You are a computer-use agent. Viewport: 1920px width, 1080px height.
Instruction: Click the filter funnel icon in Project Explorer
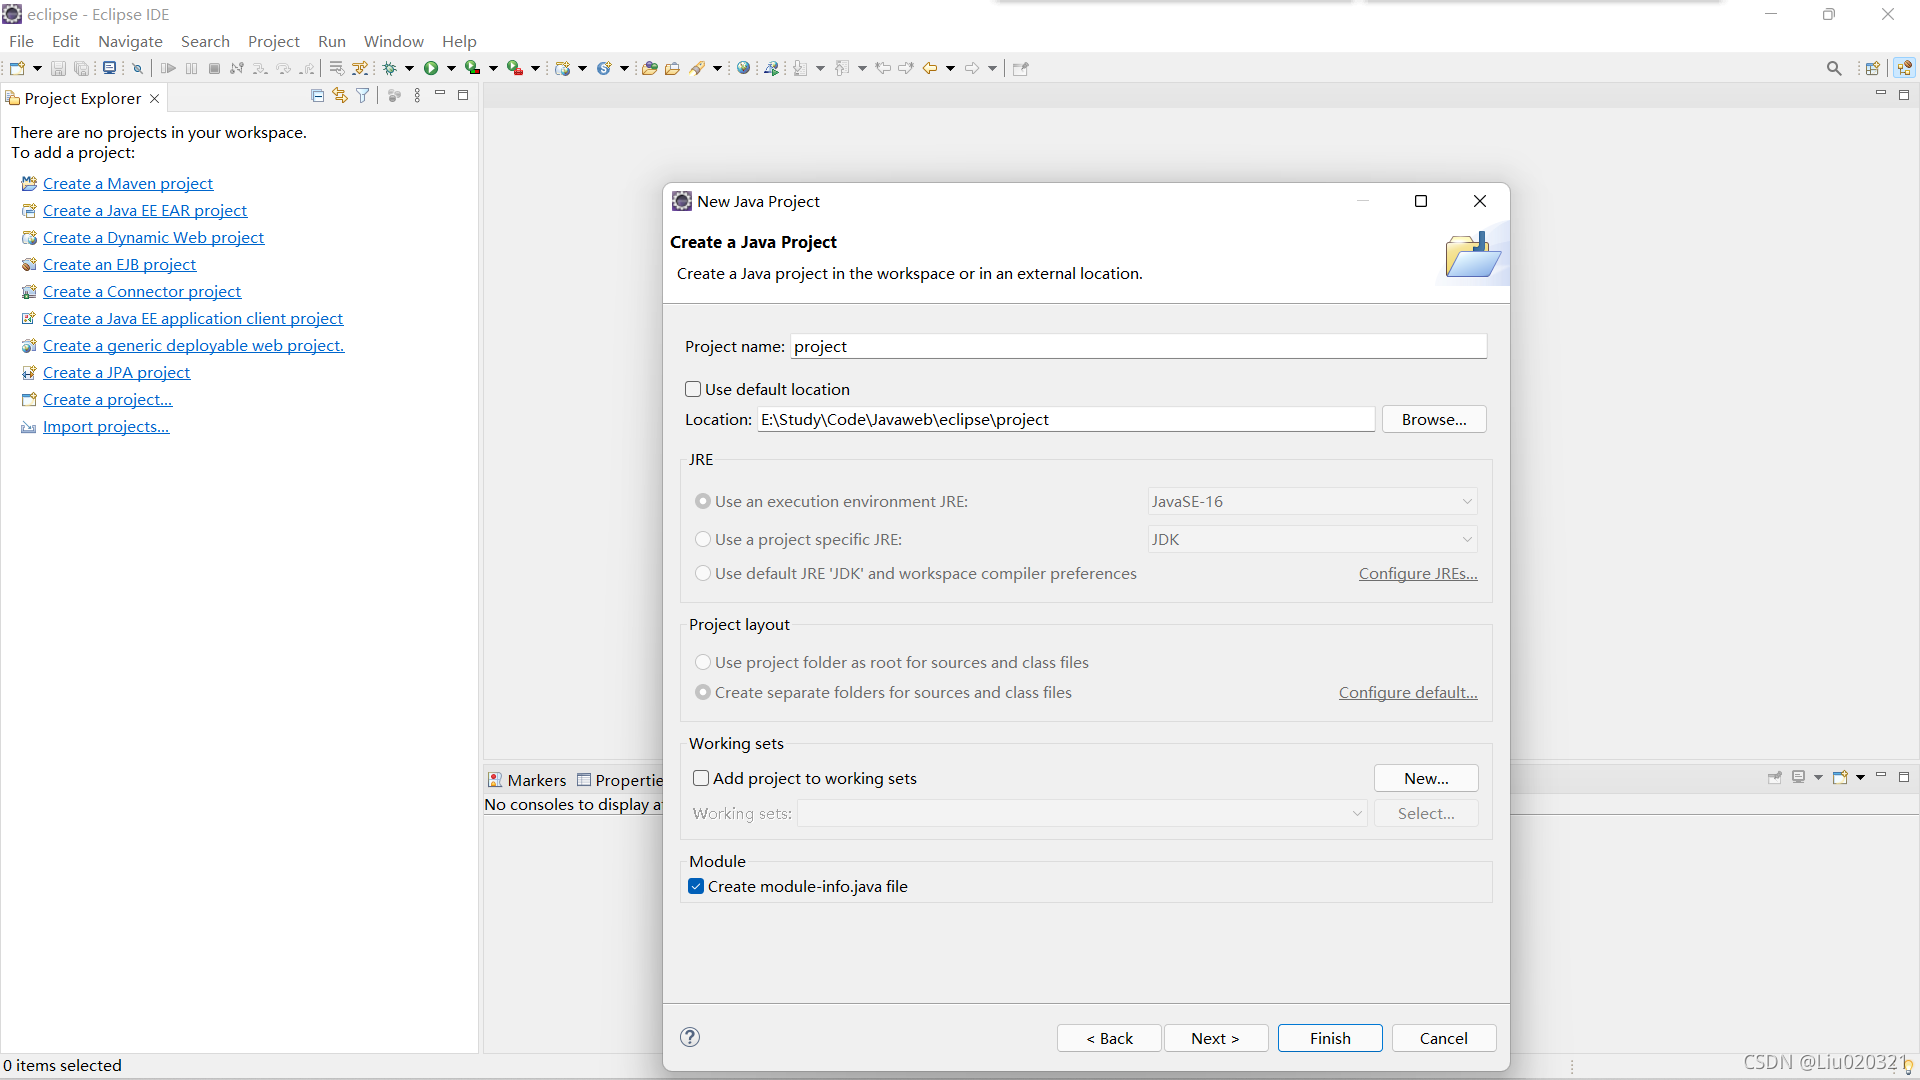[x=363, y=95]
